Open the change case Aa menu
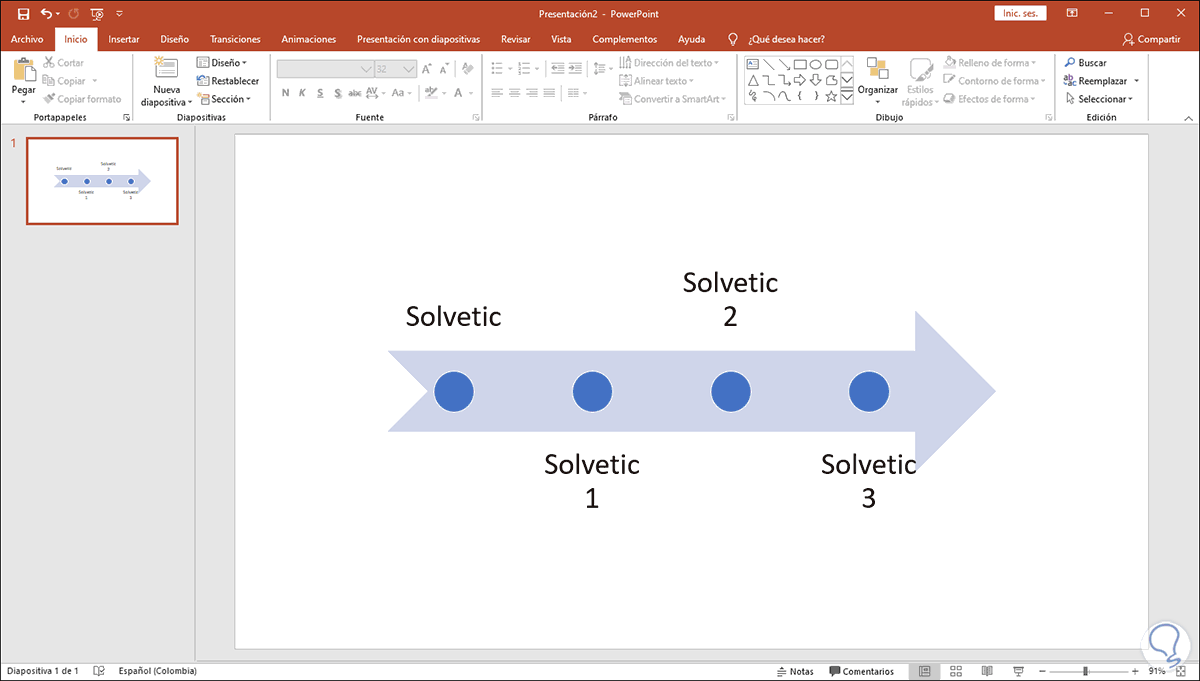Image resolution: width=1200 pixels, height=681 pixels. pos(402,93)
